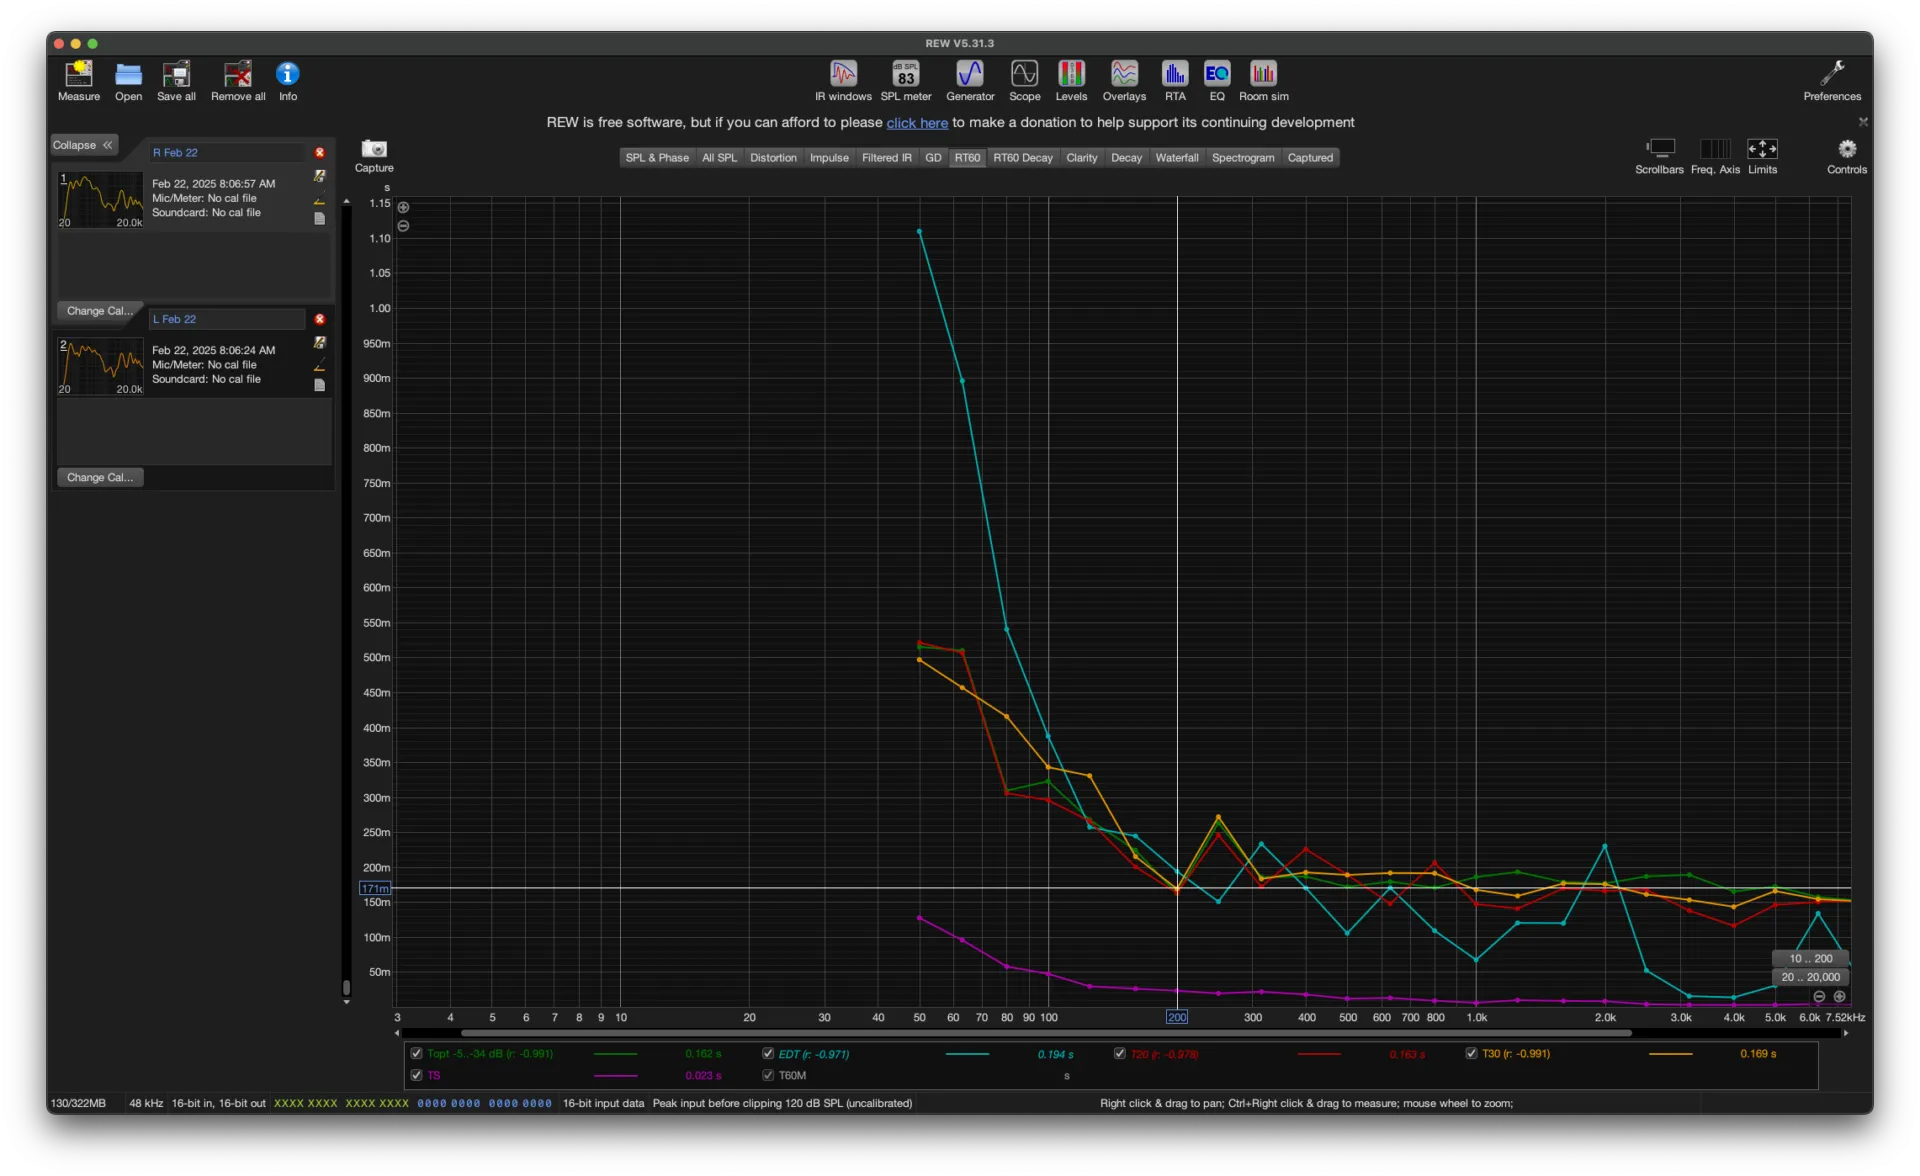Click the 'click here' donation link
The width and height of the screenshot is (1920, 1176).
pos(916,123)
